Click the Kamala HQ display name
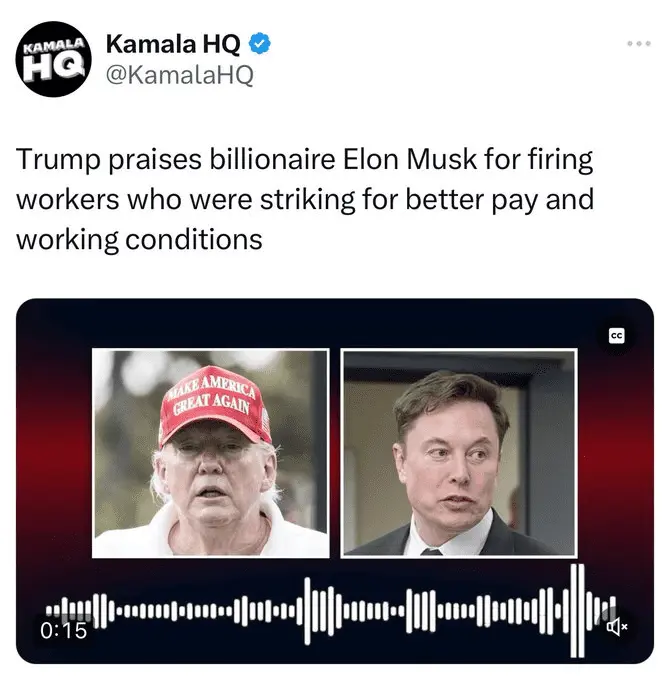Viewport: 670px width, 680px height. 173,44
